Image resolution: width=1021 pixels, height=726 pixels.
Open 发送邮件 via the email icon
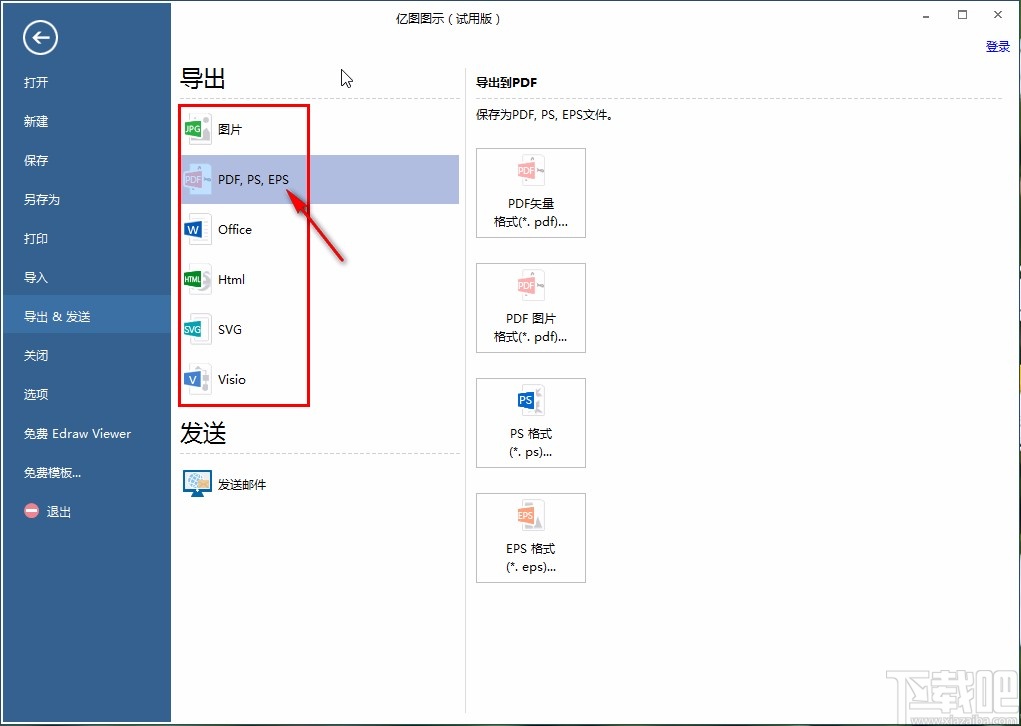click(197, 483)
